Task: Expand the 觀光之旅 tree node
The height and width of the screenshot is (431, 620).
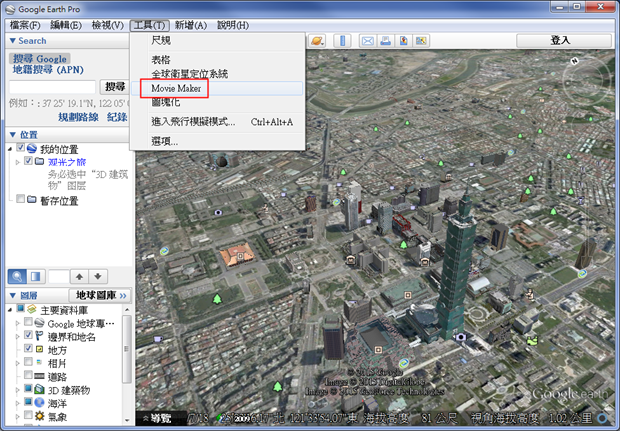Action: click(17, 162)
